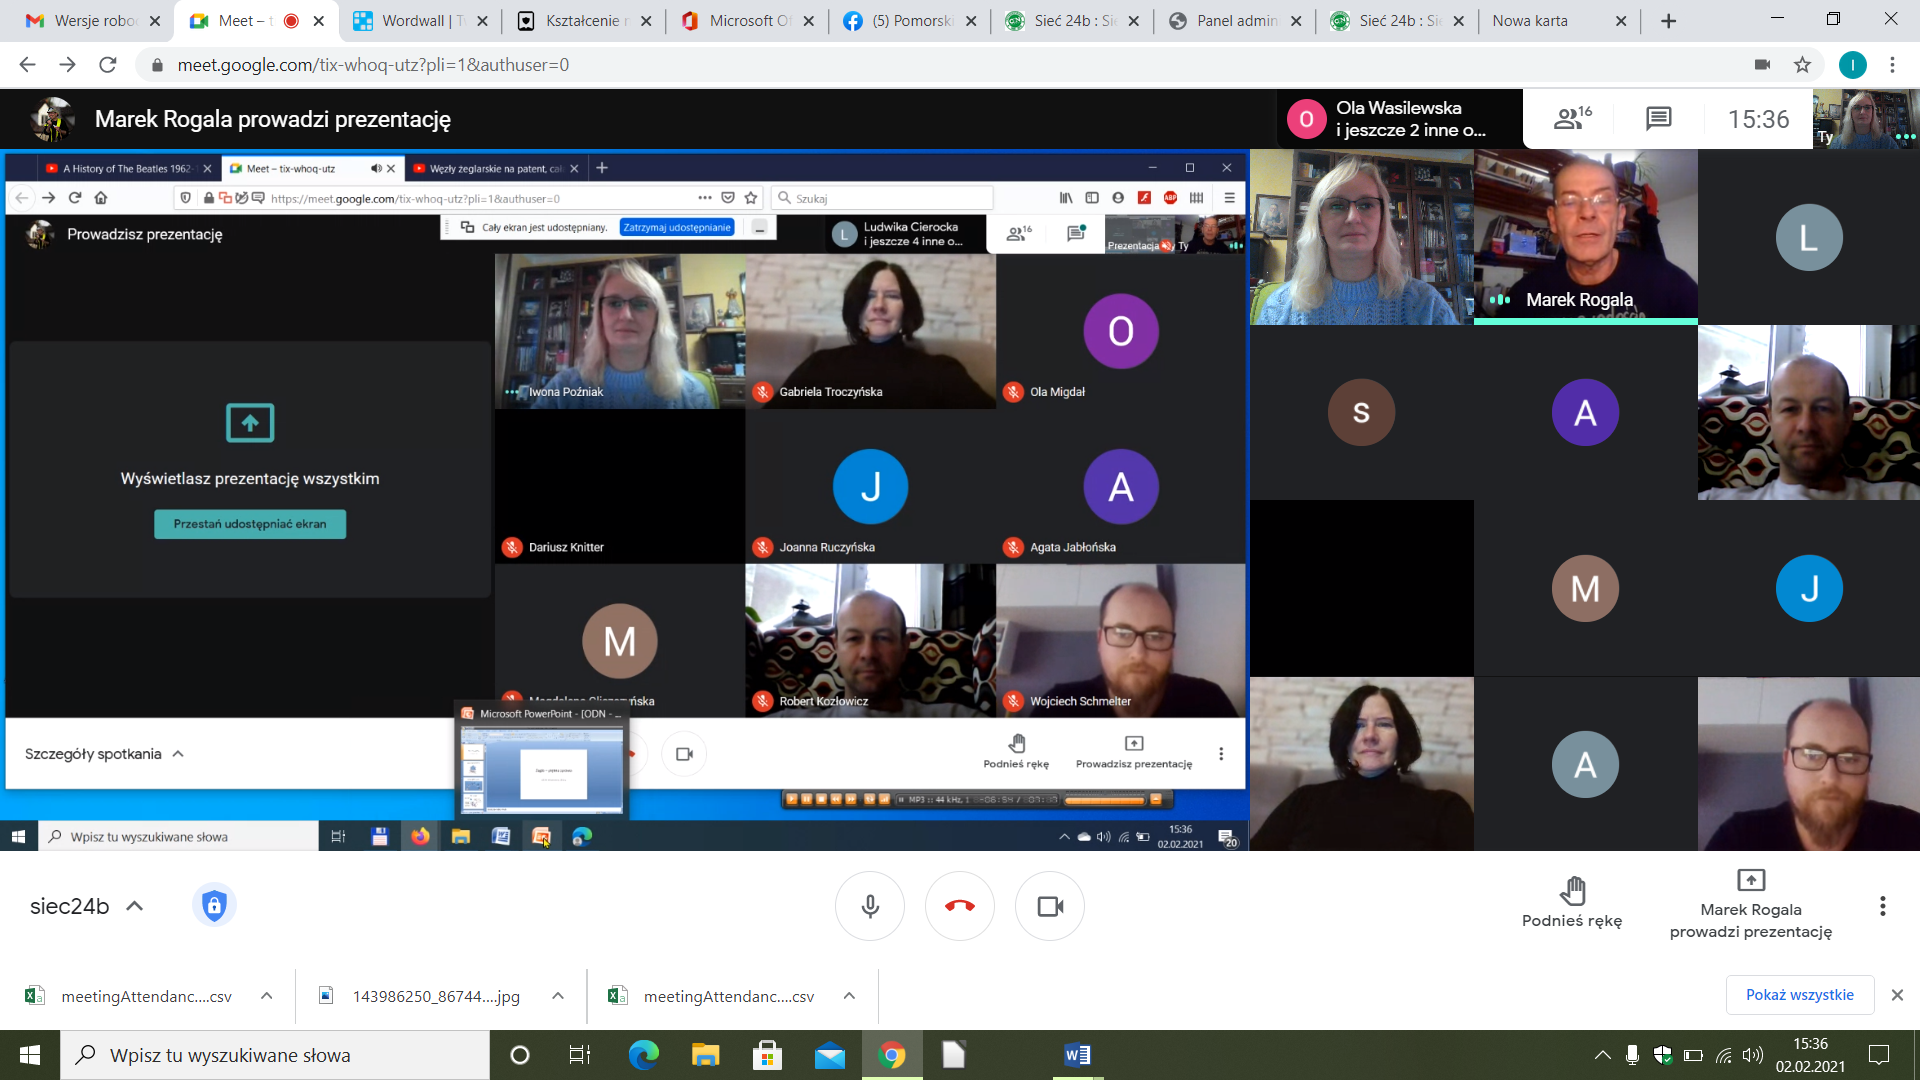Click the red hang up call button
1920x1080 pixels.
(959, 906)
